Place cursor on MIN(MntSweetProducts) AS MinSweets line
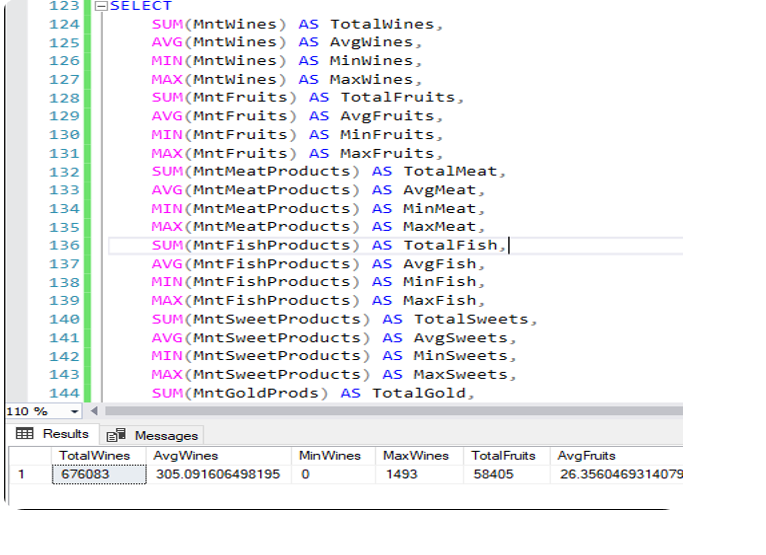The image size is (766, 555). click(x=334, y=356)
